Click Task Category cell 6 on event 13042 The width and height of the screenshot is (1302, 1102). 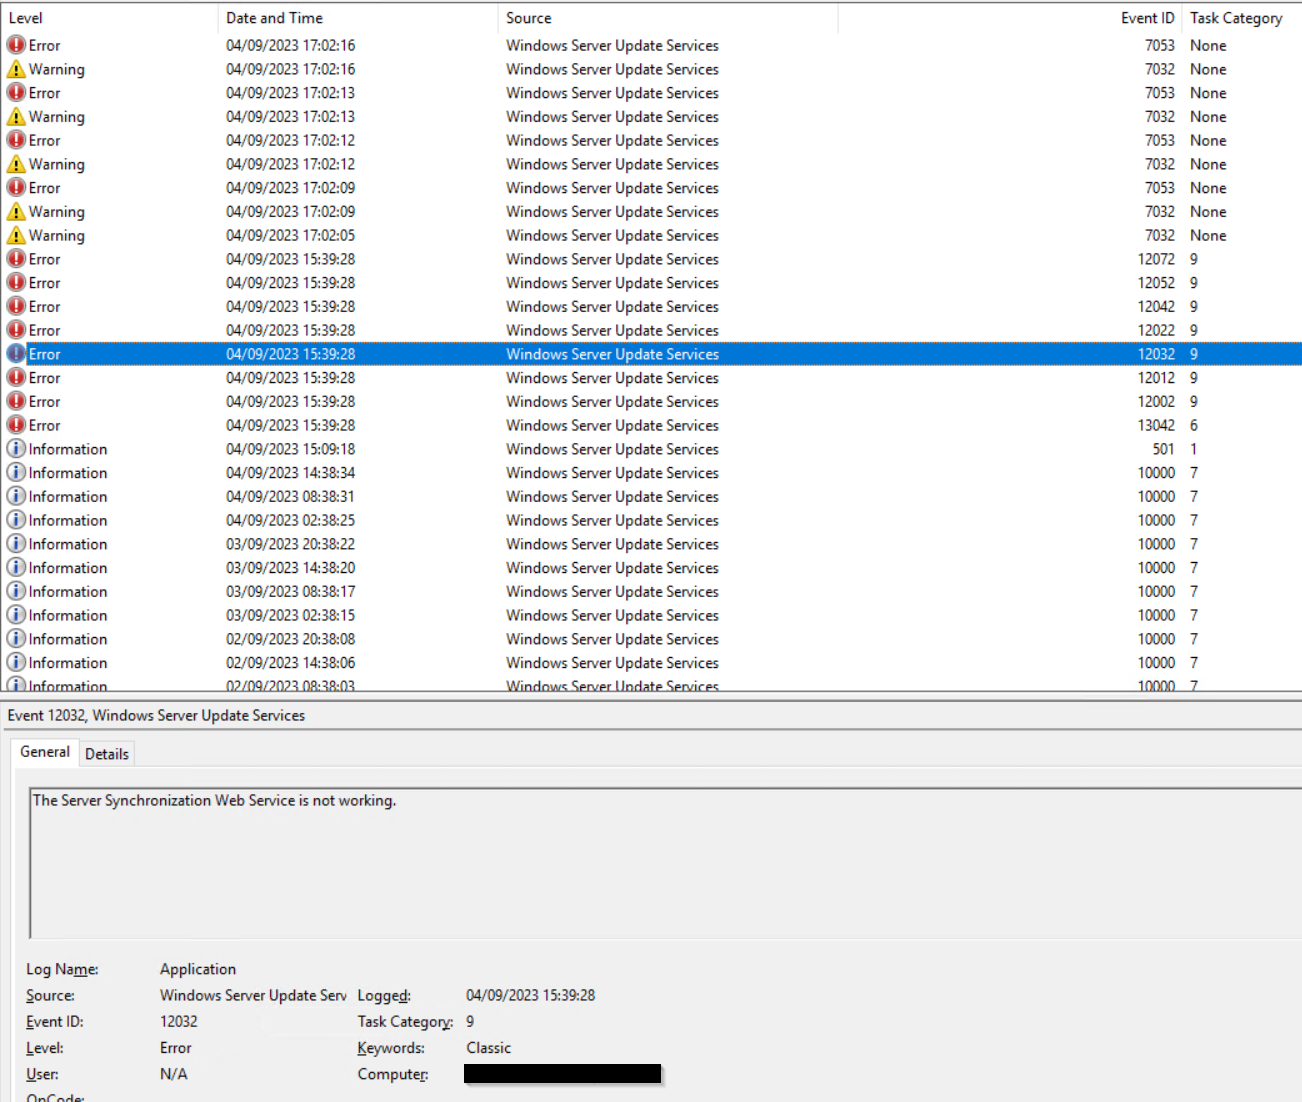pos(1194,425)
